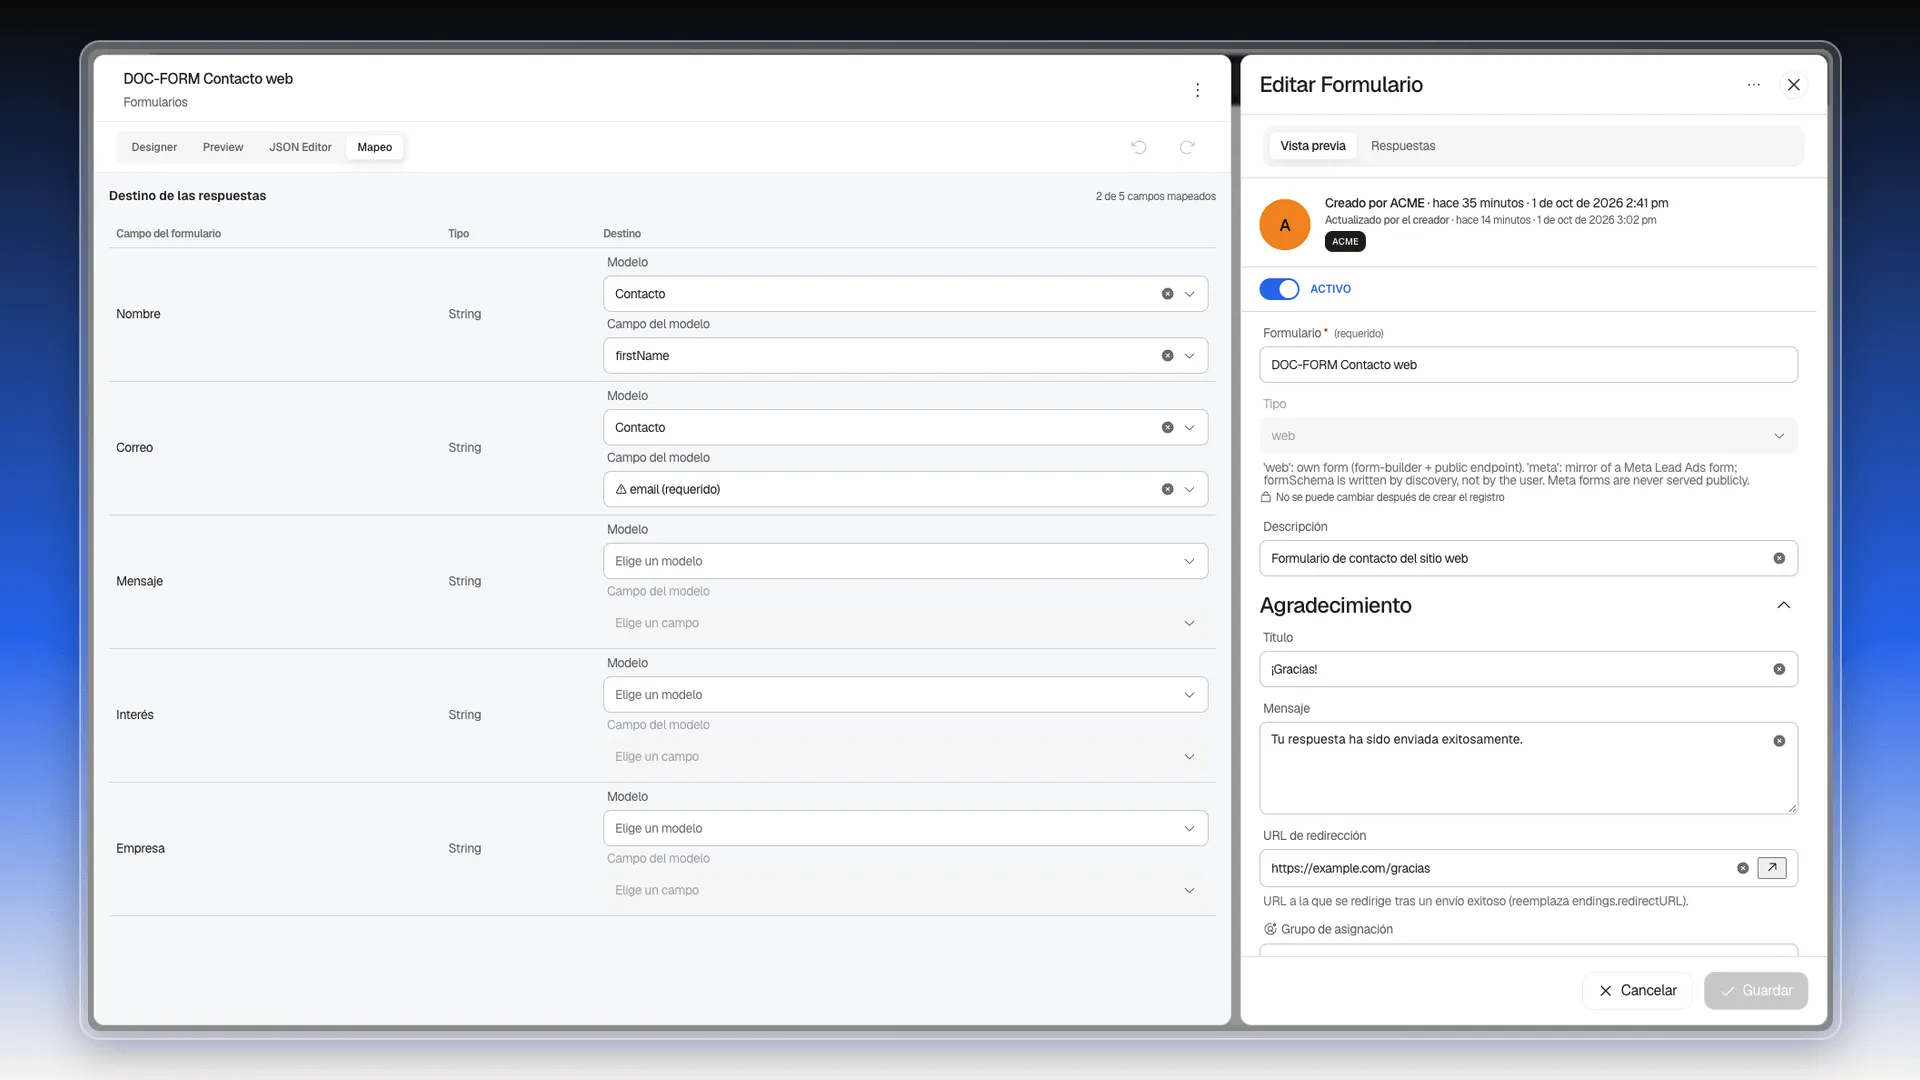1920x1080 pixels.
Task: Clear the firstName field selection
Action: coord(1167,356)
